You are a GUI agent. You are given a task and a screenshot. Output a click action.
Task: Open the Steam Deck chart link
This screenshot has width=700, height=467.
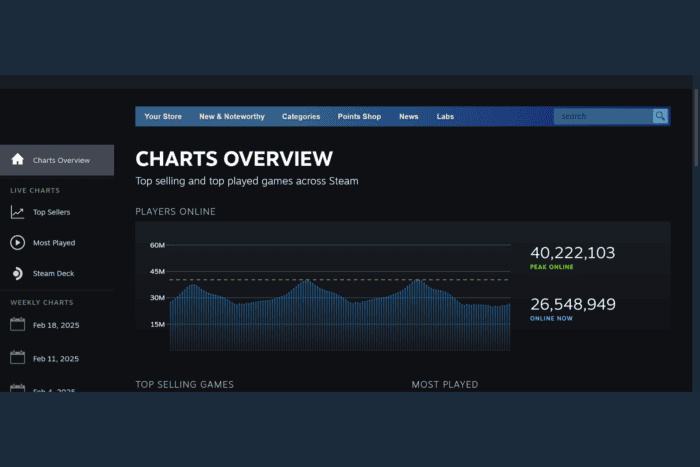[x=54, y=273]
